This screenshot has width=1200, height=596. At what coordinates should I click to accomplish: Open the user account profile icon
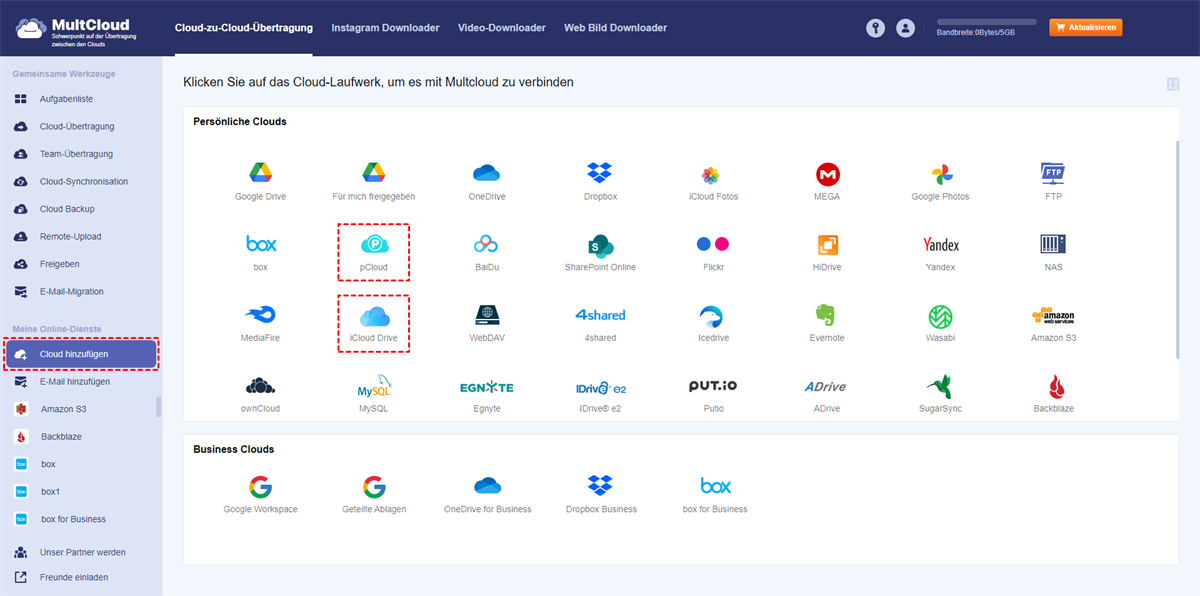tap(906, 29)
